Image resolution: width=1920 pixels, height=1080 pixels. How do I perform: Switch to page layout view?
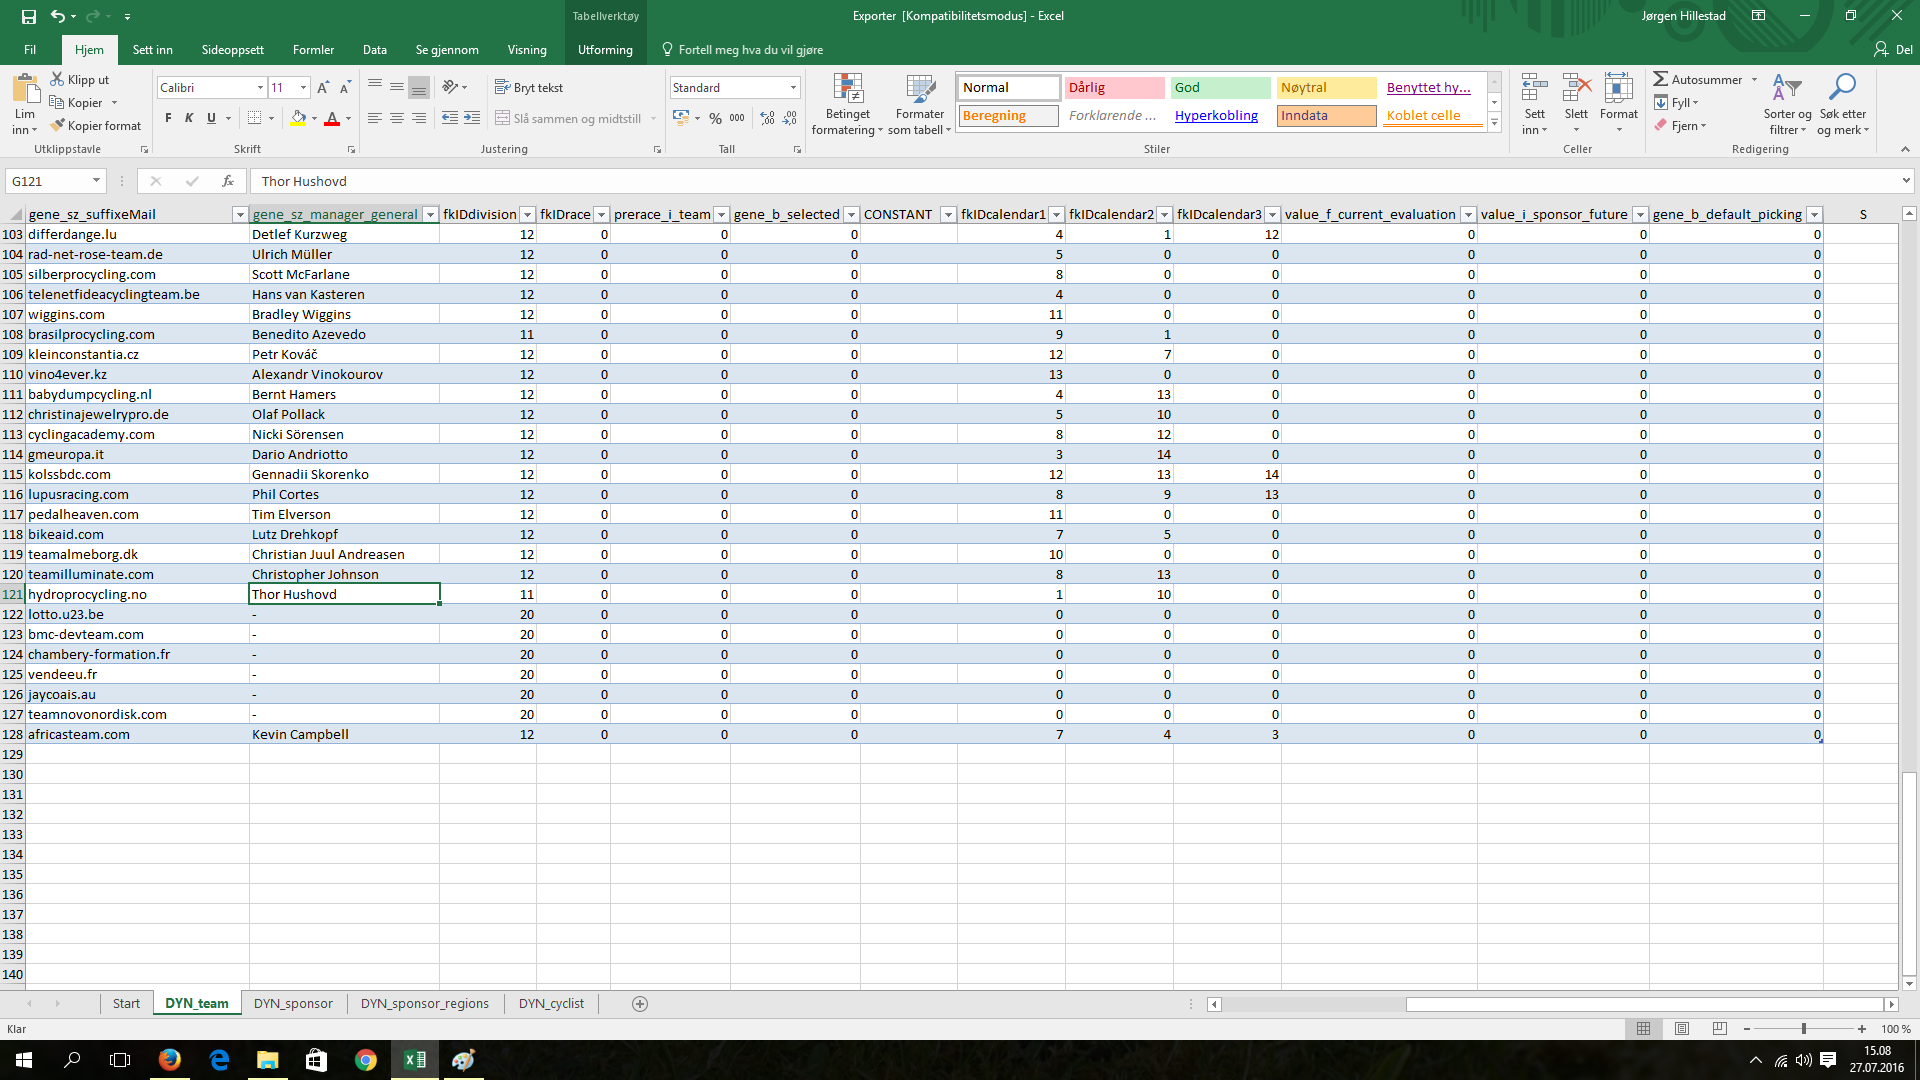coord(1682,1028)
